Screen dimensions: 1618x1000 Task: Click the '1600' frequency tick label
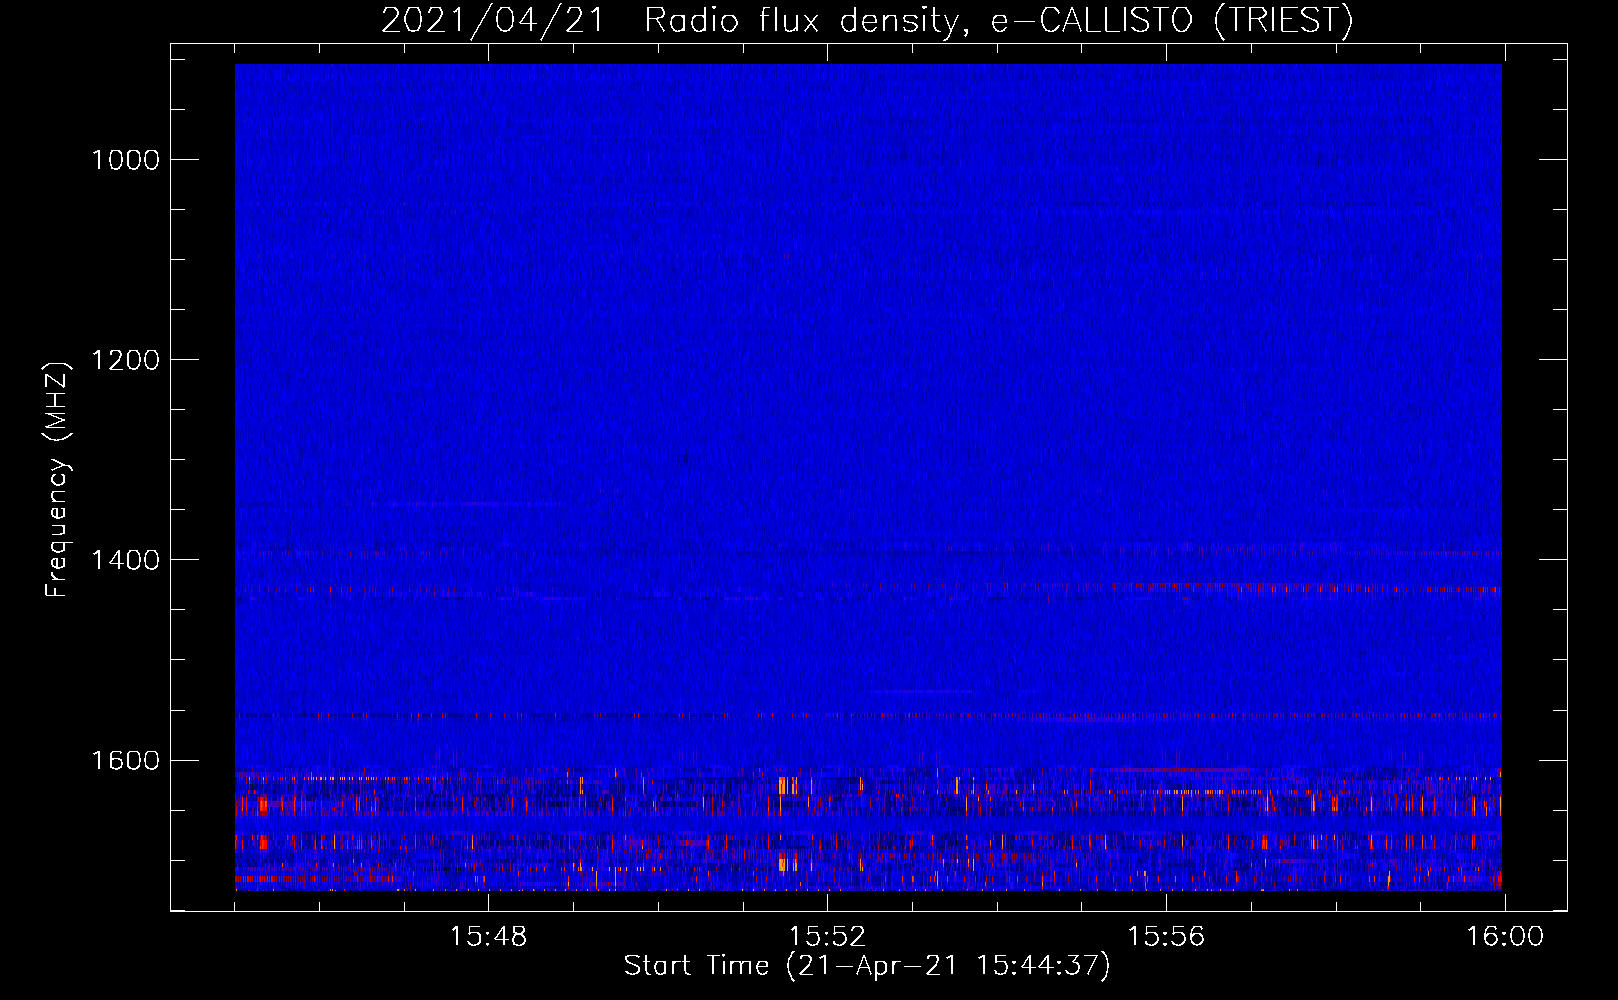tap(125, 760)
